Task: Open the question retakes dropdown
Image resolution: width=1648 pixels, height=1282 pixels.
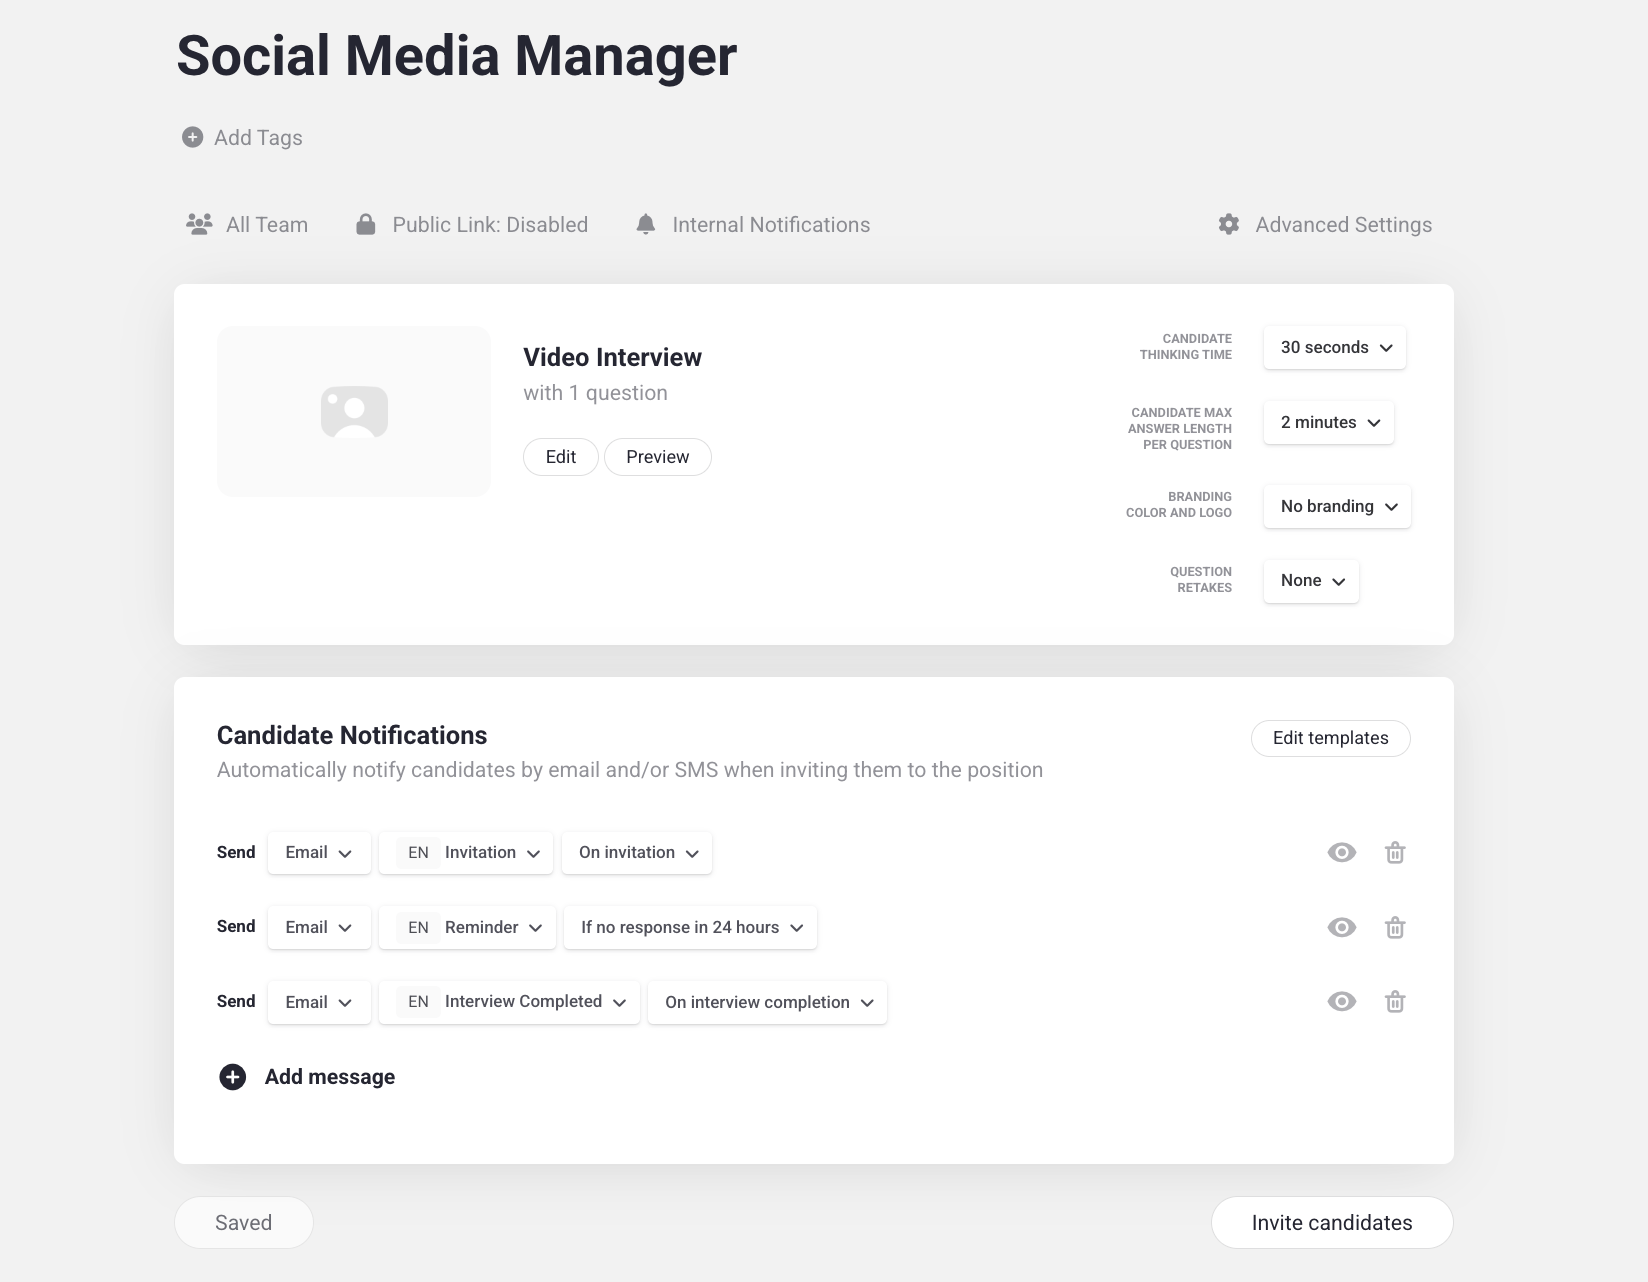Action: [x=1311, y=581]
